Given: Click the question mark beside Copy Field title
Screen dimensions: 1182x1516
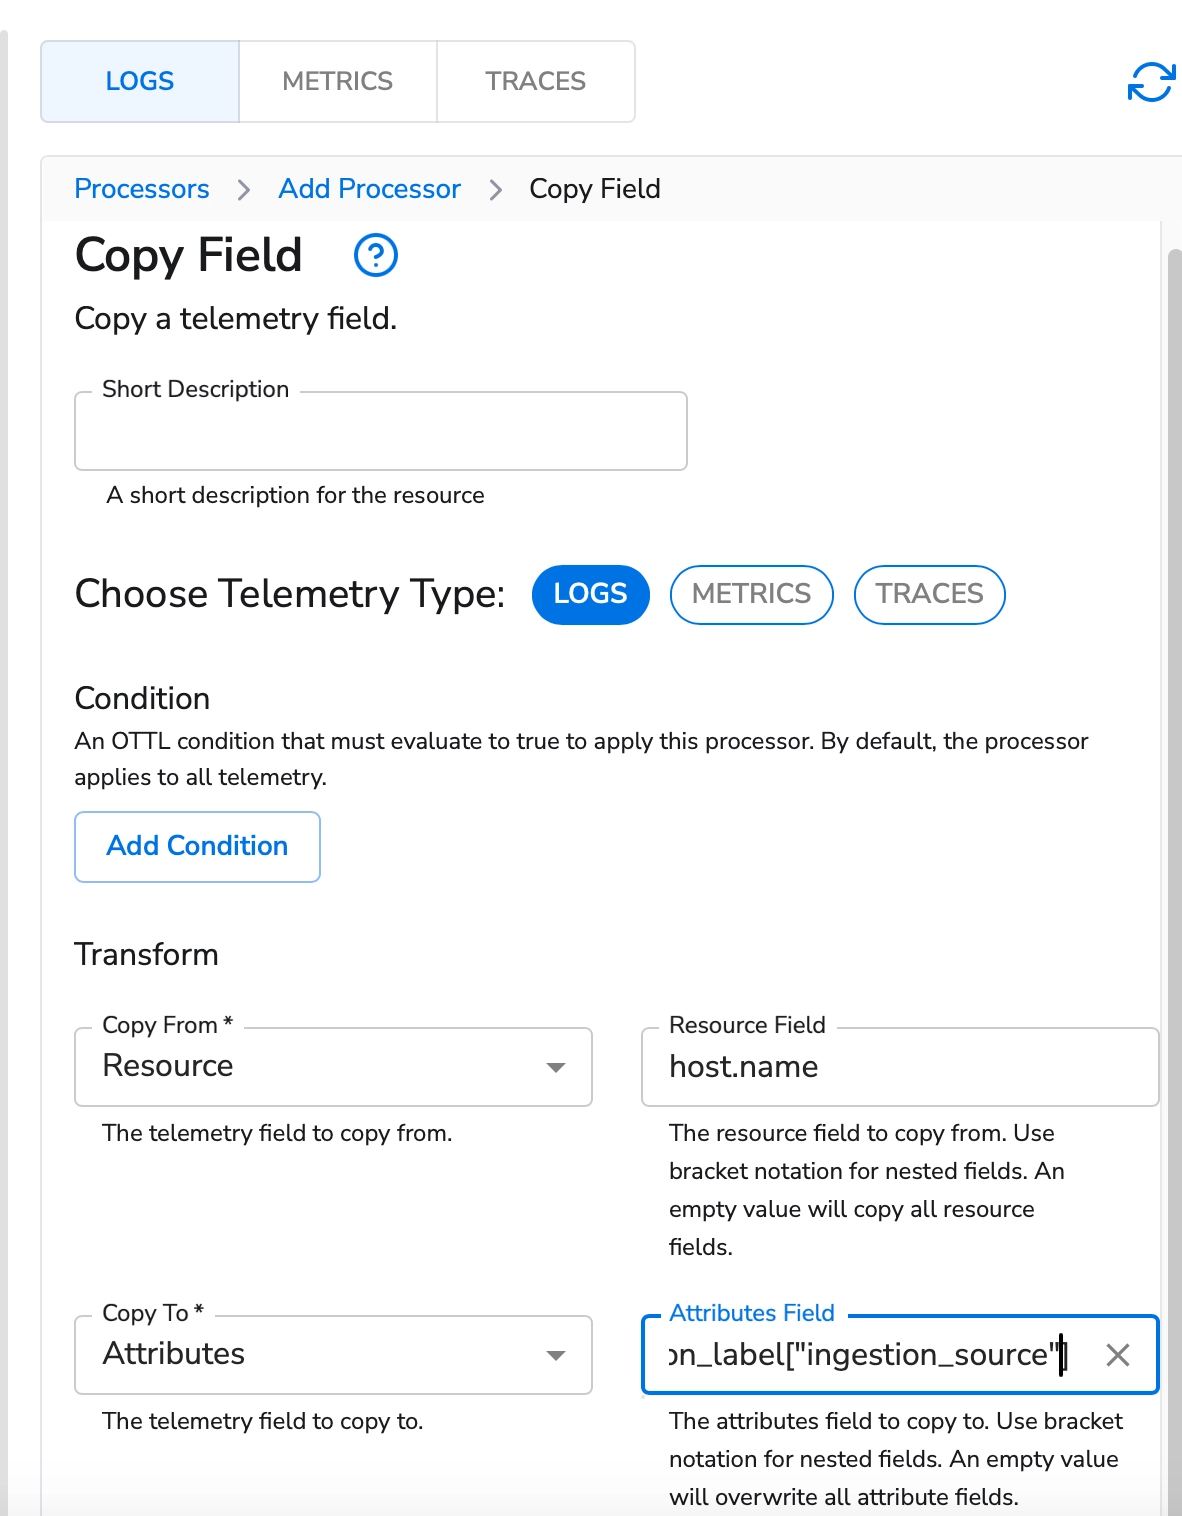Looking at the screenshot, I should tap(375, 255).
